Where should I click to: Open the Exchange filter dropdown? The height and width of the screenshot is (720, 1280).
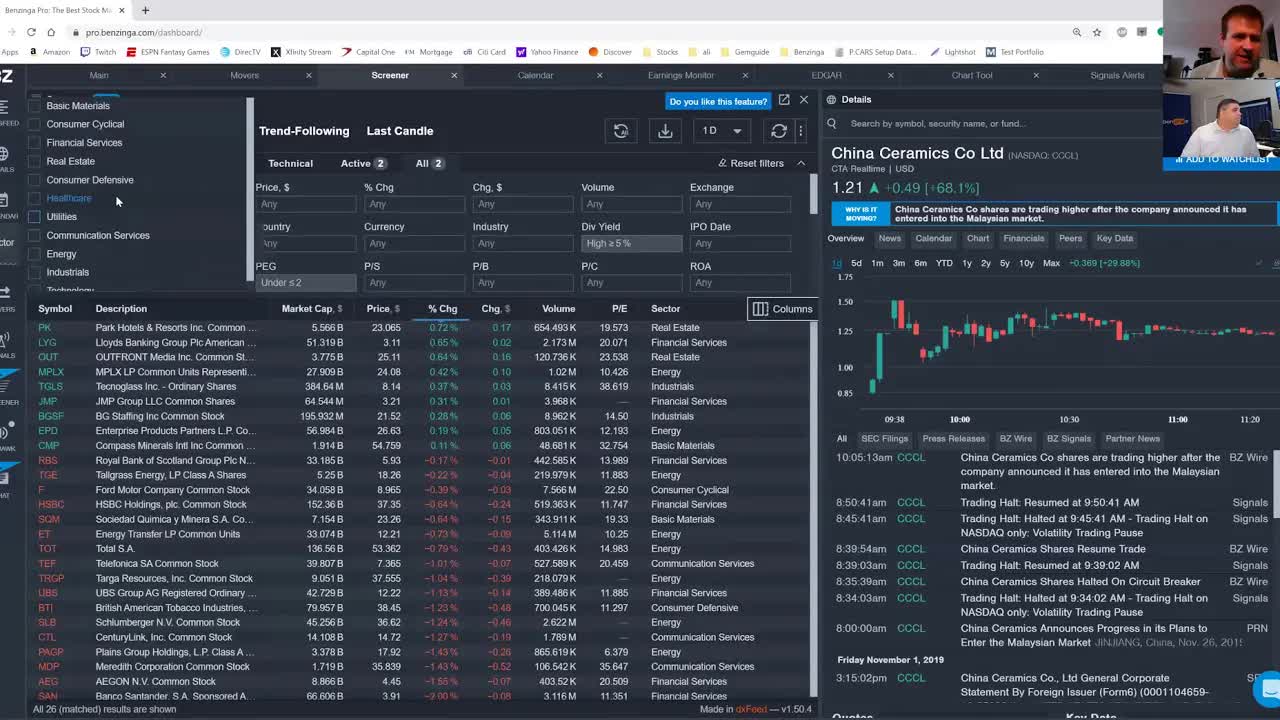[x=740, y=204]
